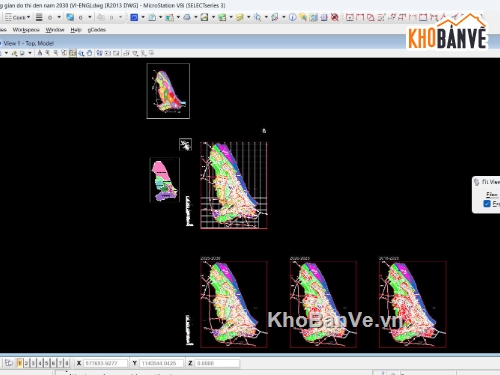500x375 pixels.
Task: Click the globe level display icon
Action: click(70, 17)
